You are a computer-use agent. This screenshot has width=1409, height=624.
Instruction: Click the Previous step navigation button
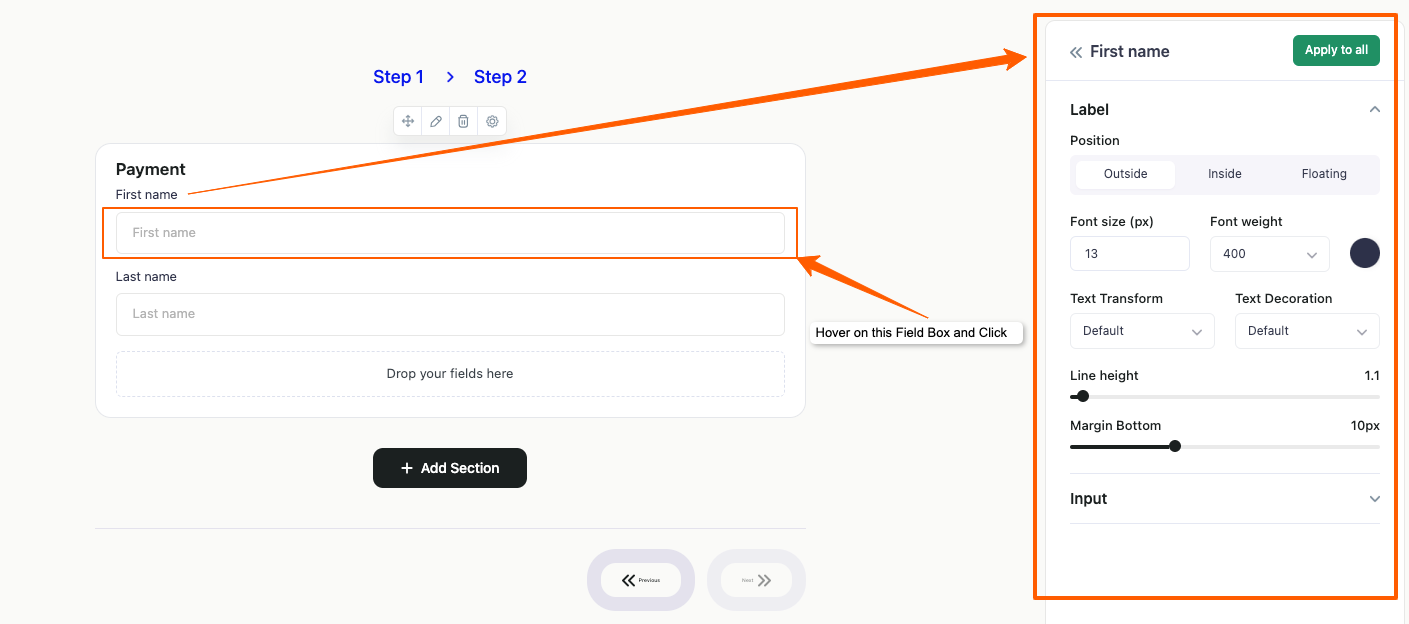point(640,580)
